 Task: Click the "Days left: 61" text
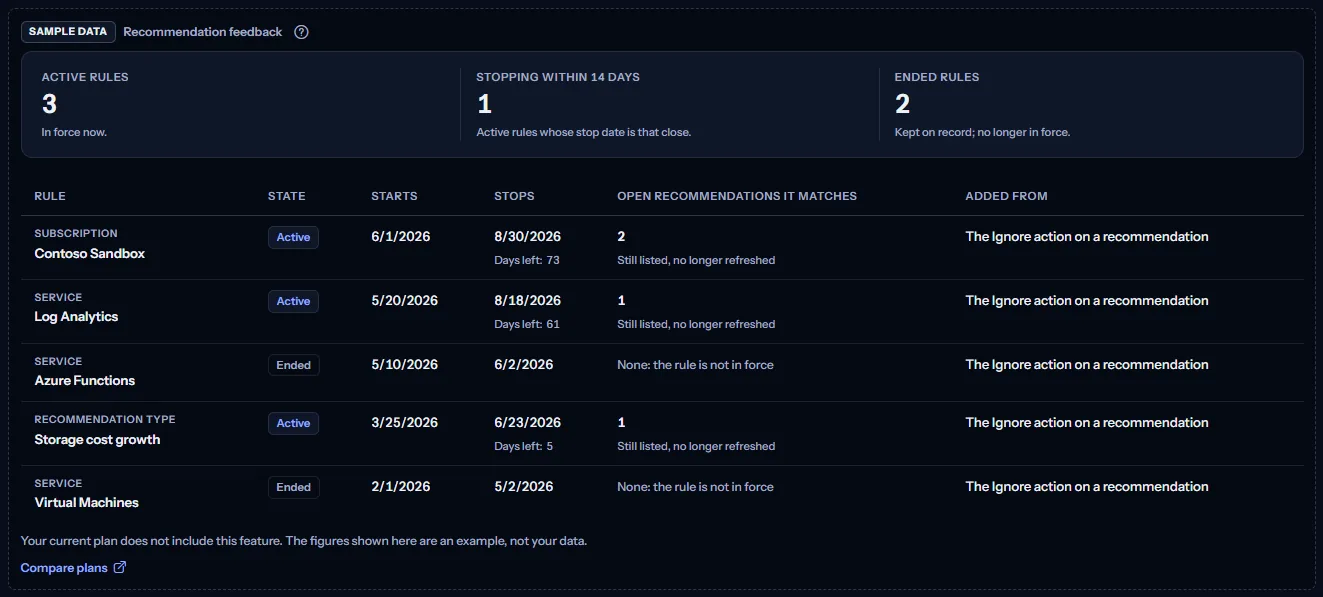point(527,325)
